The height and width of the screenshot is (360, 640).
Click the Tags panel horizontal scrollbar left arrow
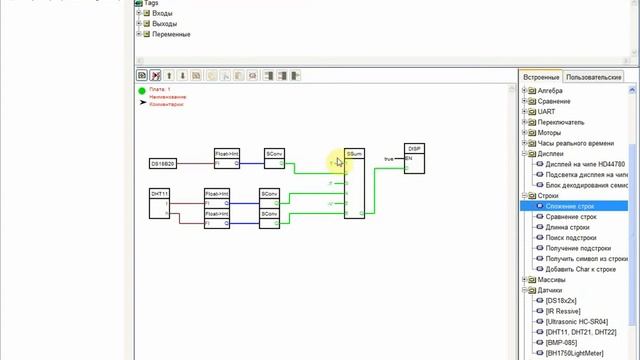coord(140,61)
